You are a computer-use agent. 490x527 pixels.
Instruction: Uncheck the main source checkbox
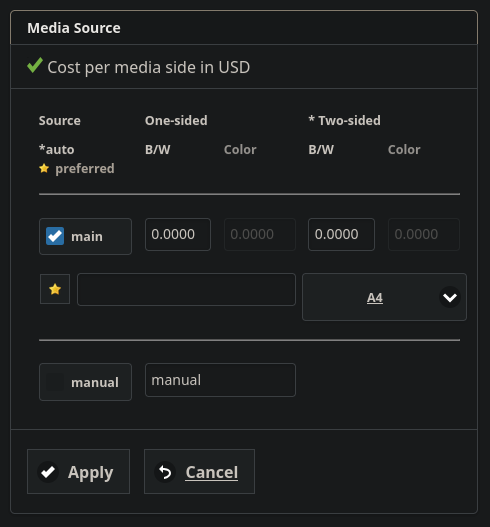(55, 236)
